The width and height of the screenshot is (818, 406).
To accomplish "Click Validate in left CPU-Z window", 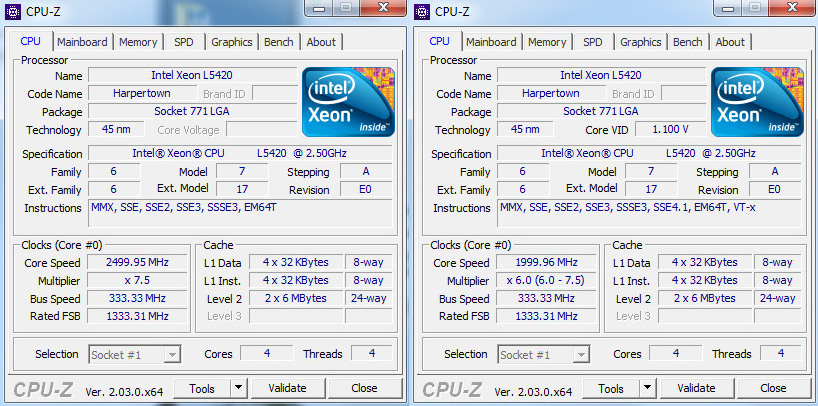I will 287,388.
